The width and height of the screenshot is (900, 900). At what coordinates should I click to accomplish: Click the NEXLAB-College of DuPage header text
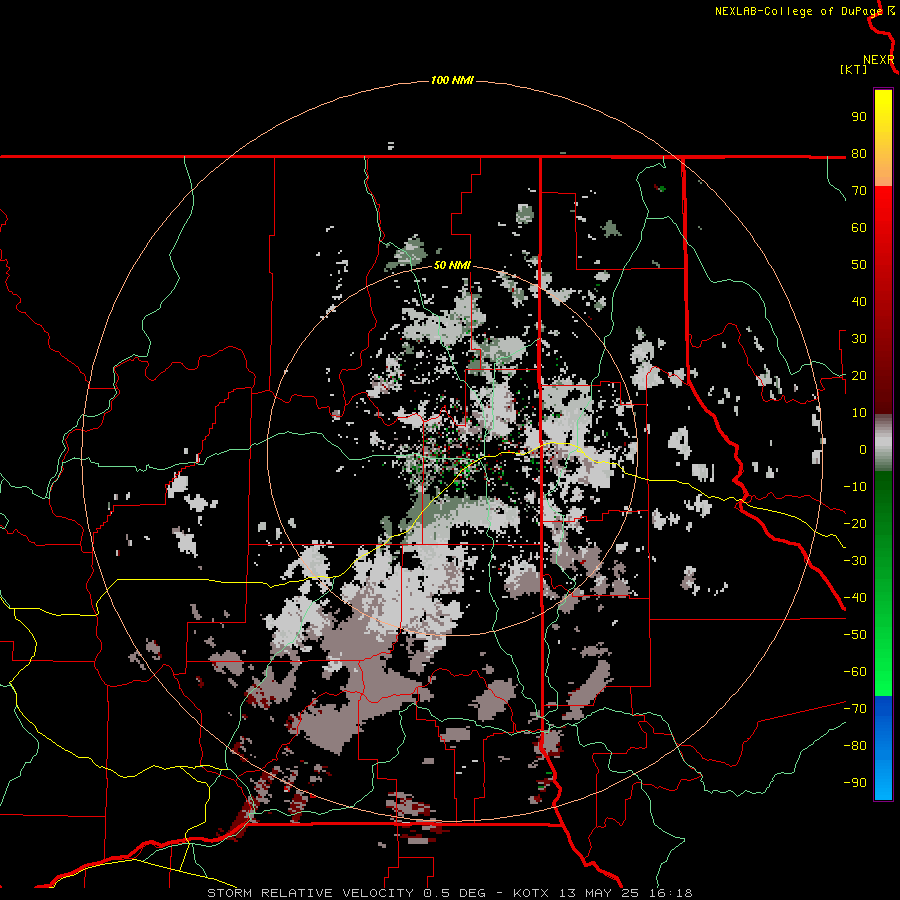point(798,11)
